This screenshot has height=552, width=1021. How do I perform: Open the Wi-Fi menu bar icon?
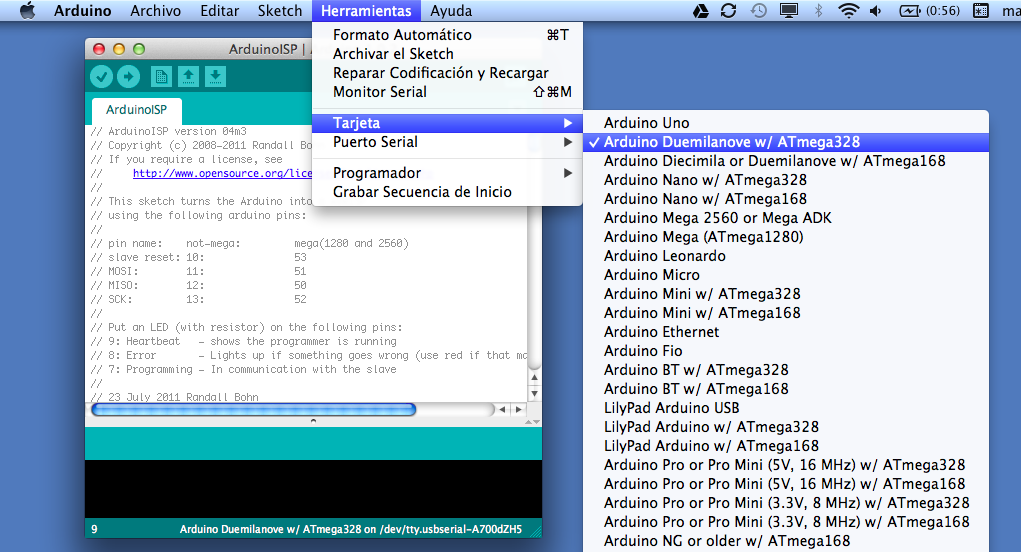[x=848, y=10]
